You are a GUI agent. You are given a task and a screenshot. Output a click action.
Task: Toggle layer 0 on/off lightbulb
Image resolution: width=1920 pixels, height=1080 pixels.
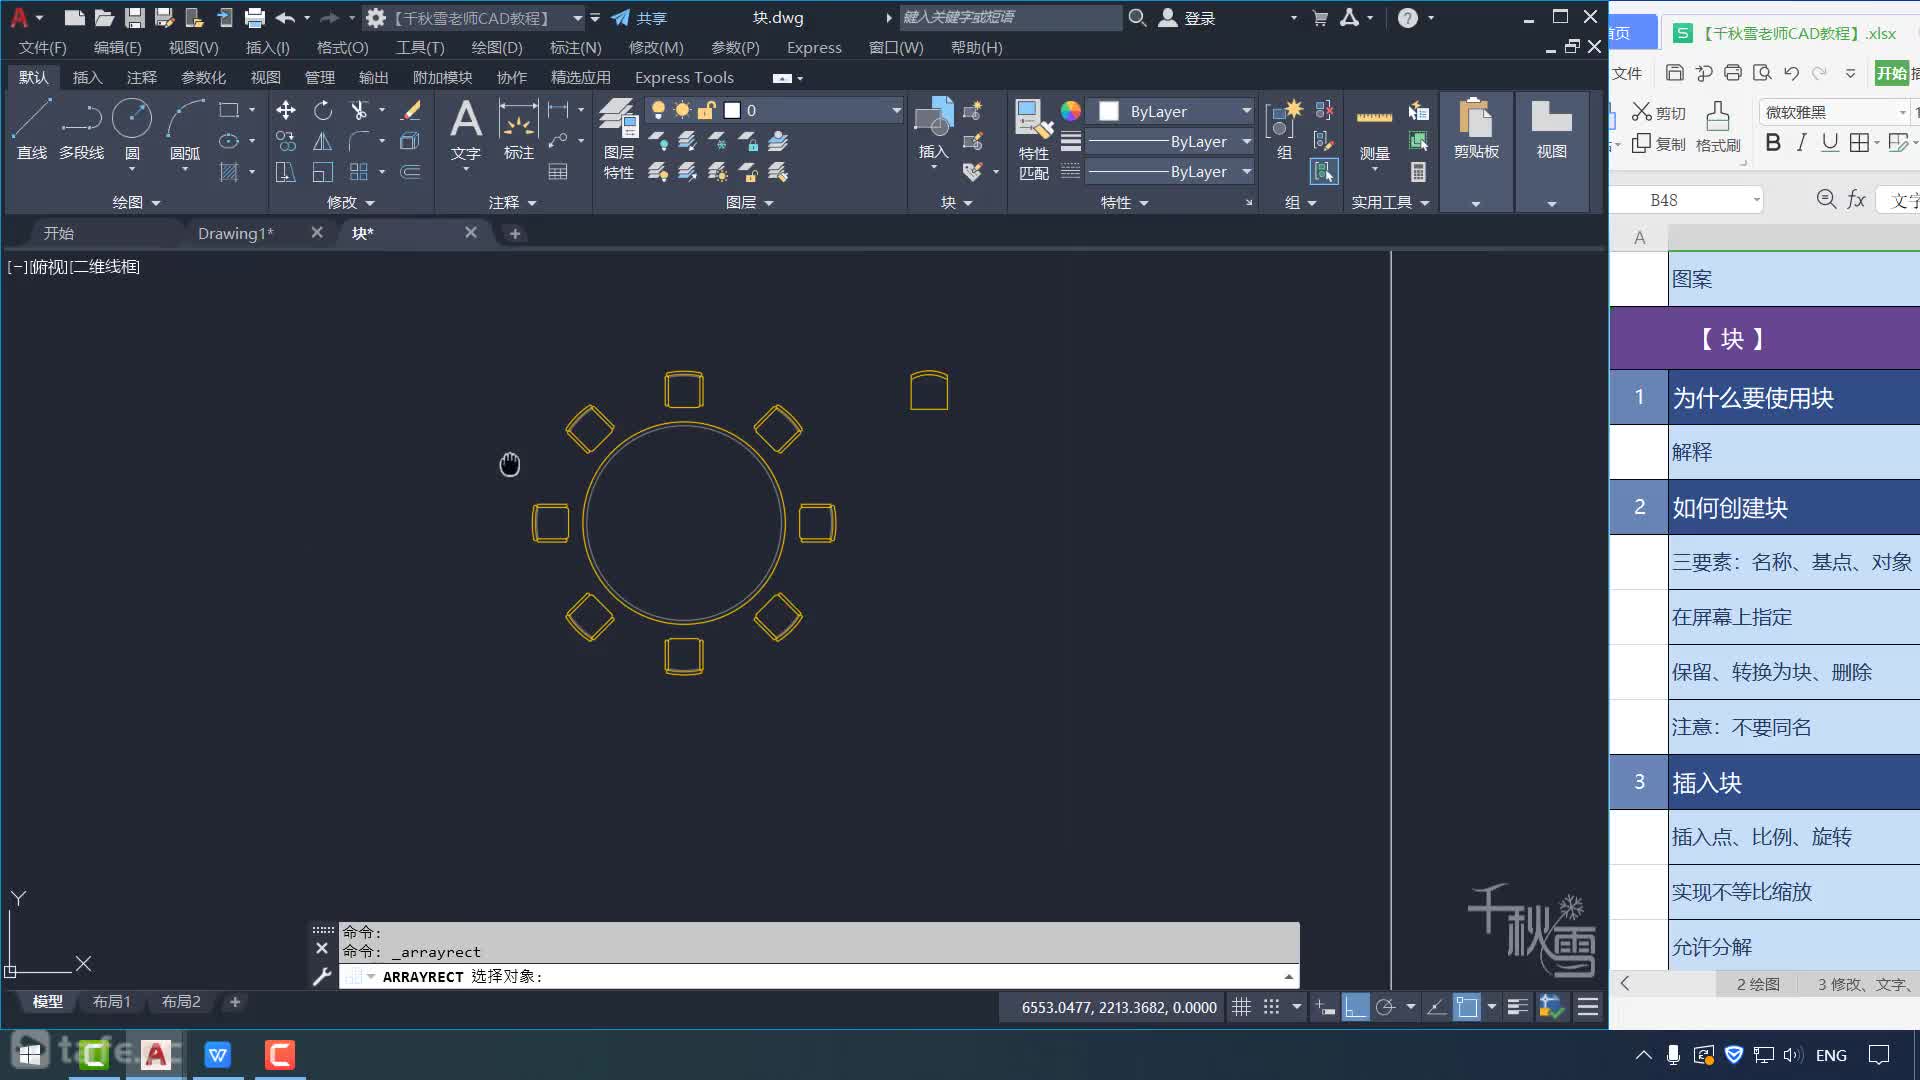tap(658, 110)
